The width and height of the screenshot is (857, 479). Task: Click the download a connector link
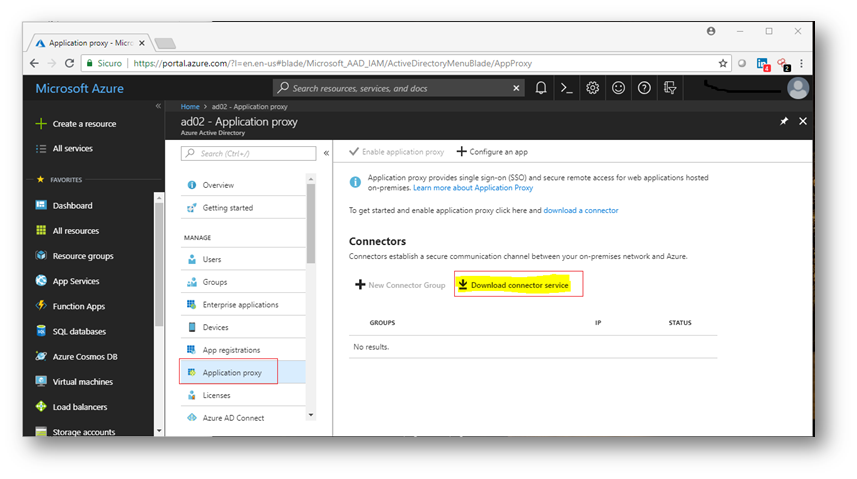(x=580, y=210)
